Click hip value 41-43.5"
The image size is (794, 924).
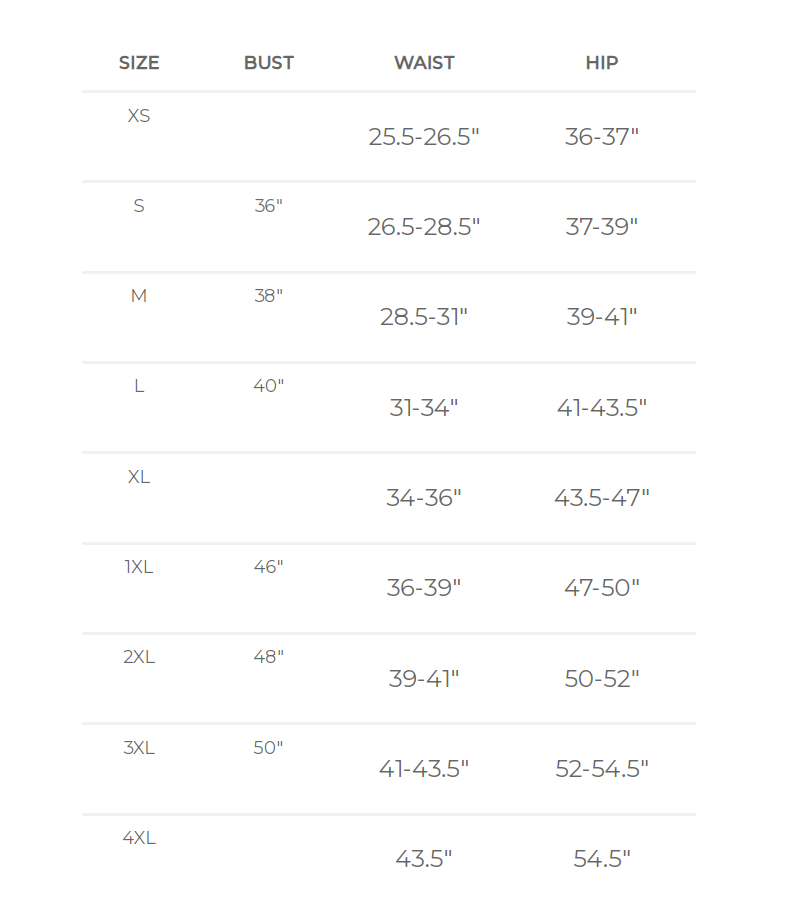(x=602, y=408)
